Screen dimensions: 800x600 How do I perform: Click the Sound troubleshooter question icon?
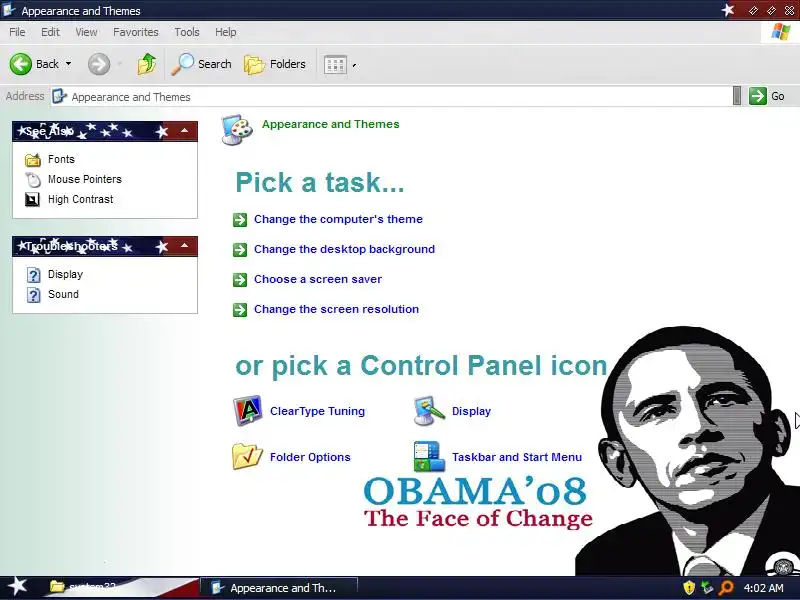pos(33,295)
